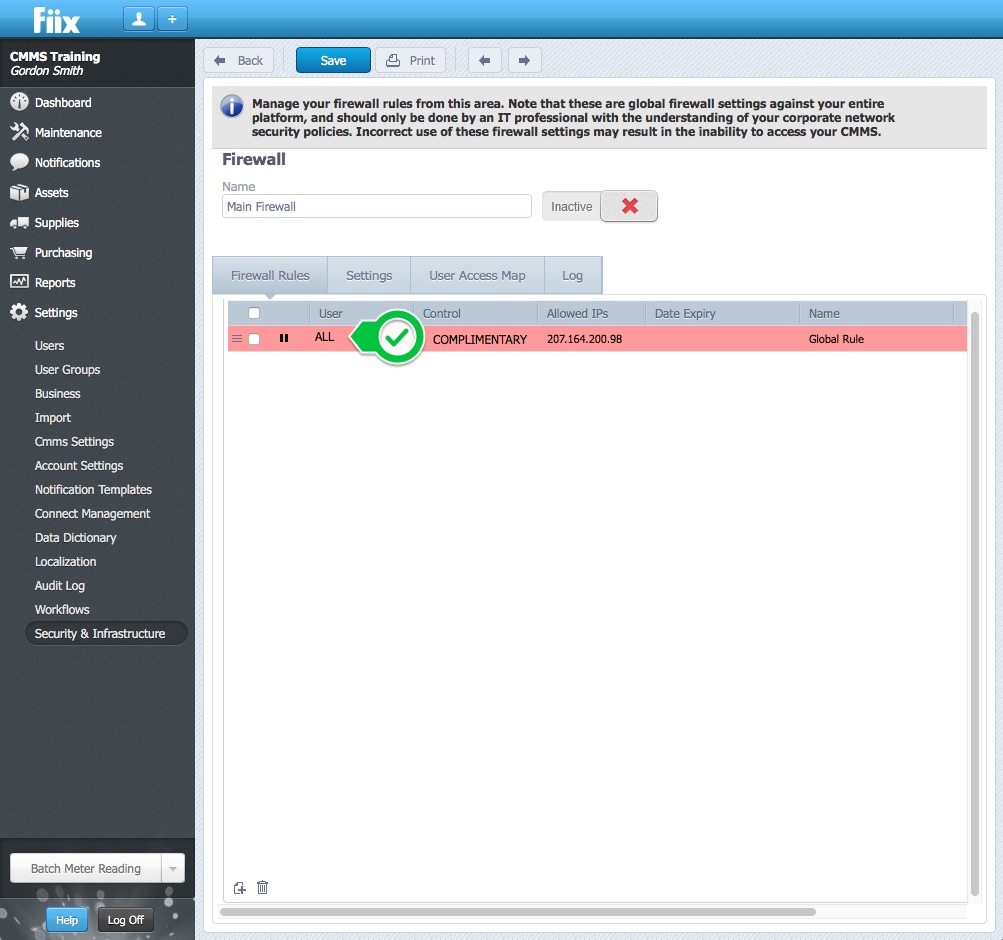Click the Back button
The width and height of the screenshot is (1003, 940).
point(239,61)
